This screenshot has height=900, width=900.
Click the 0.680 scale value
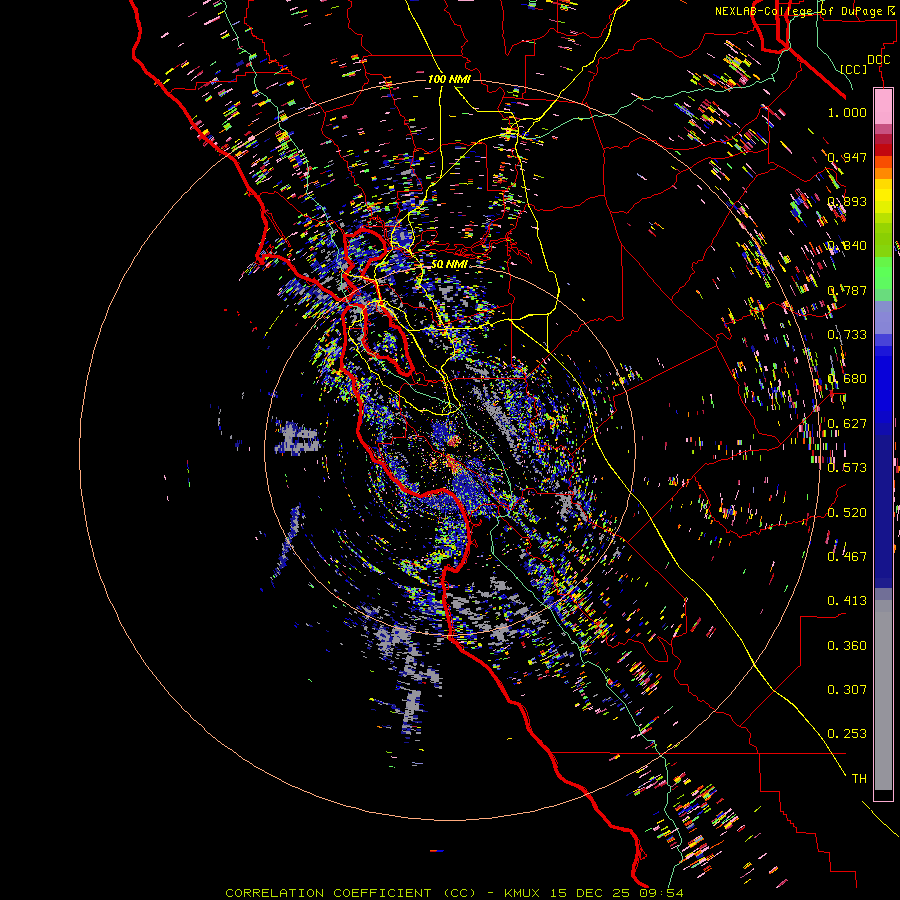pyautogui.click(x=847, y=379)
